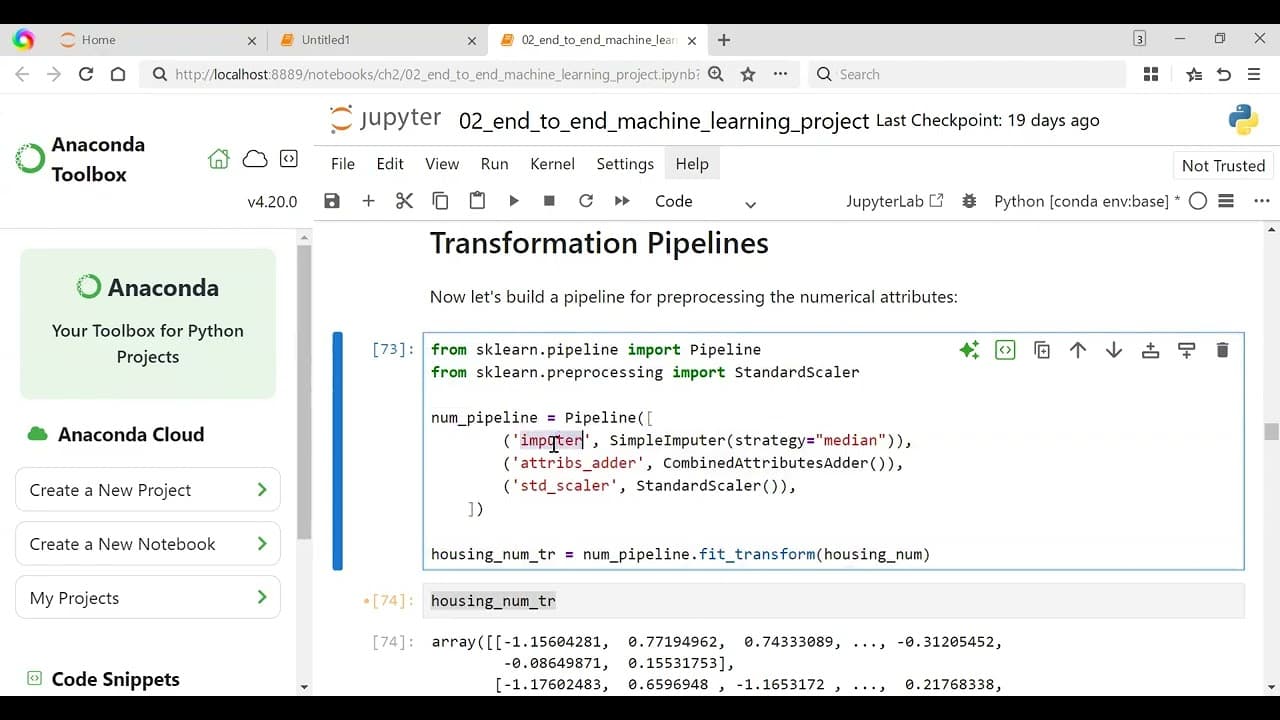Click the code snippet icon in cell toolbar
This screenshot has width=1280, height=720.
click(1005, 350)
